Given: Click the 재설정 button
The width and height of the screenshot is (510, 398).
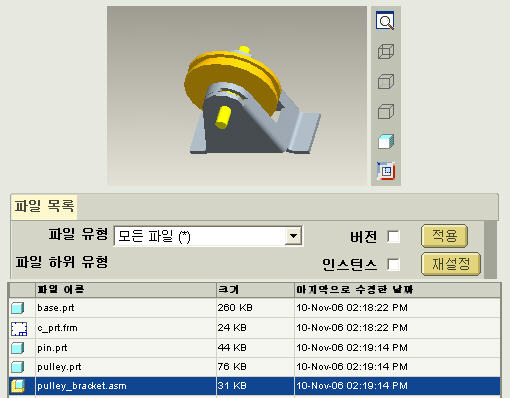Looking at the screenshot, I should coord(451,264).
